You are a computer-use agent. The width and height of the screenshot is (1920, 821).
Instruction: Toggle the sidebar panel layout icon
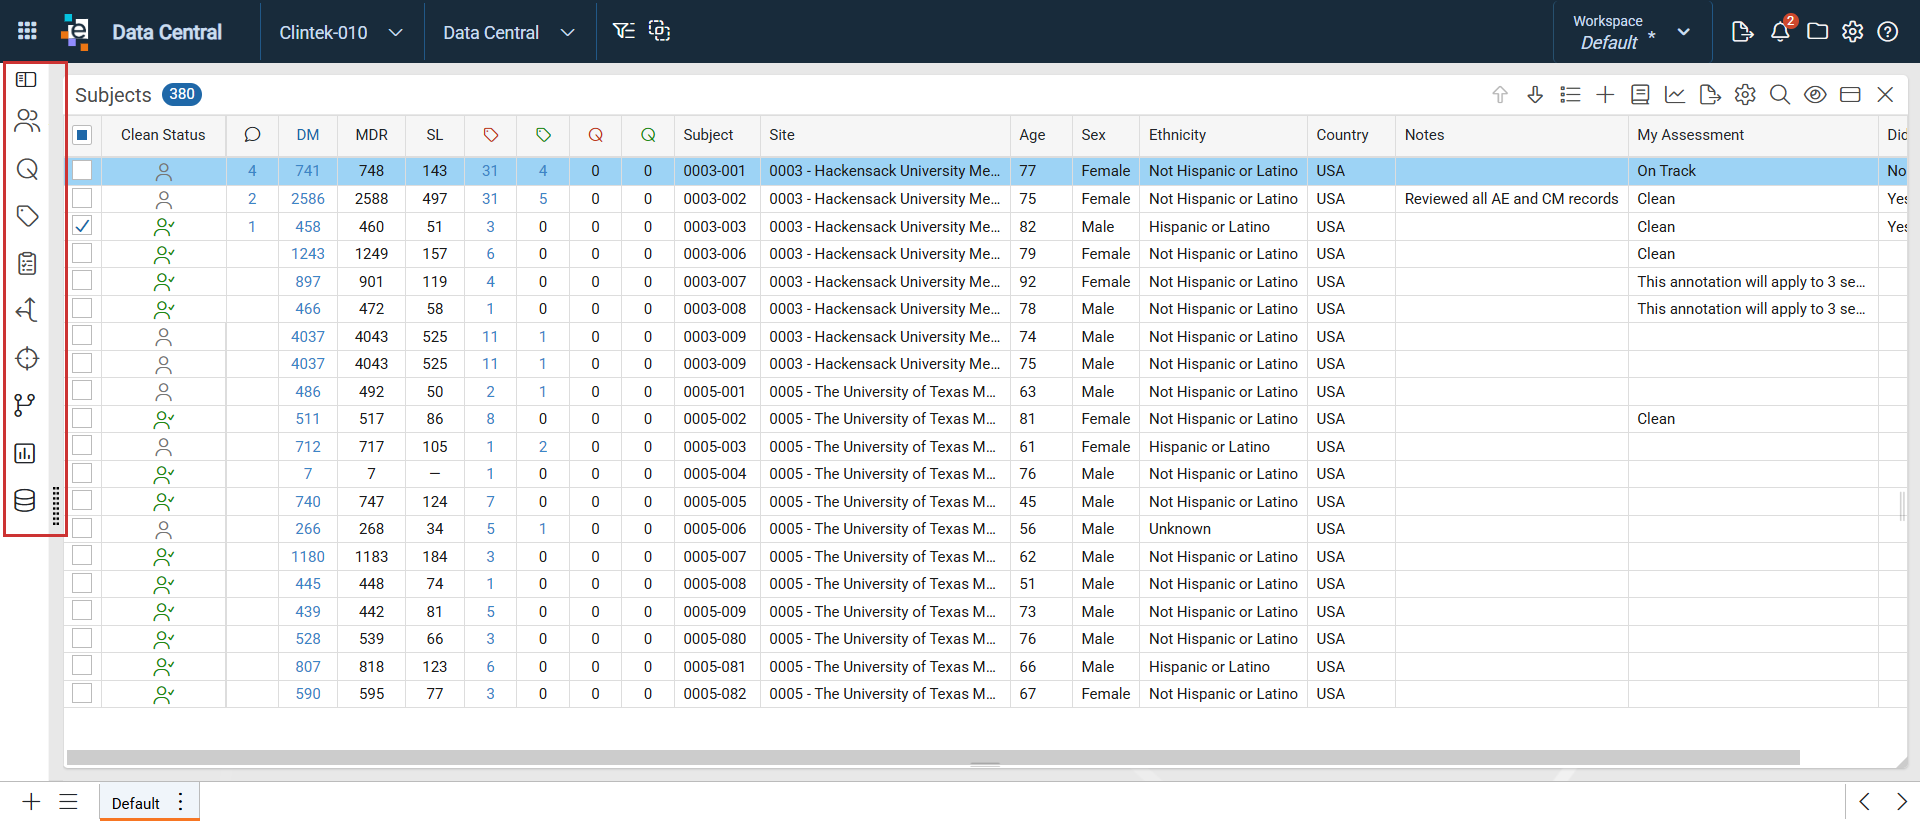tap(27, 79)
